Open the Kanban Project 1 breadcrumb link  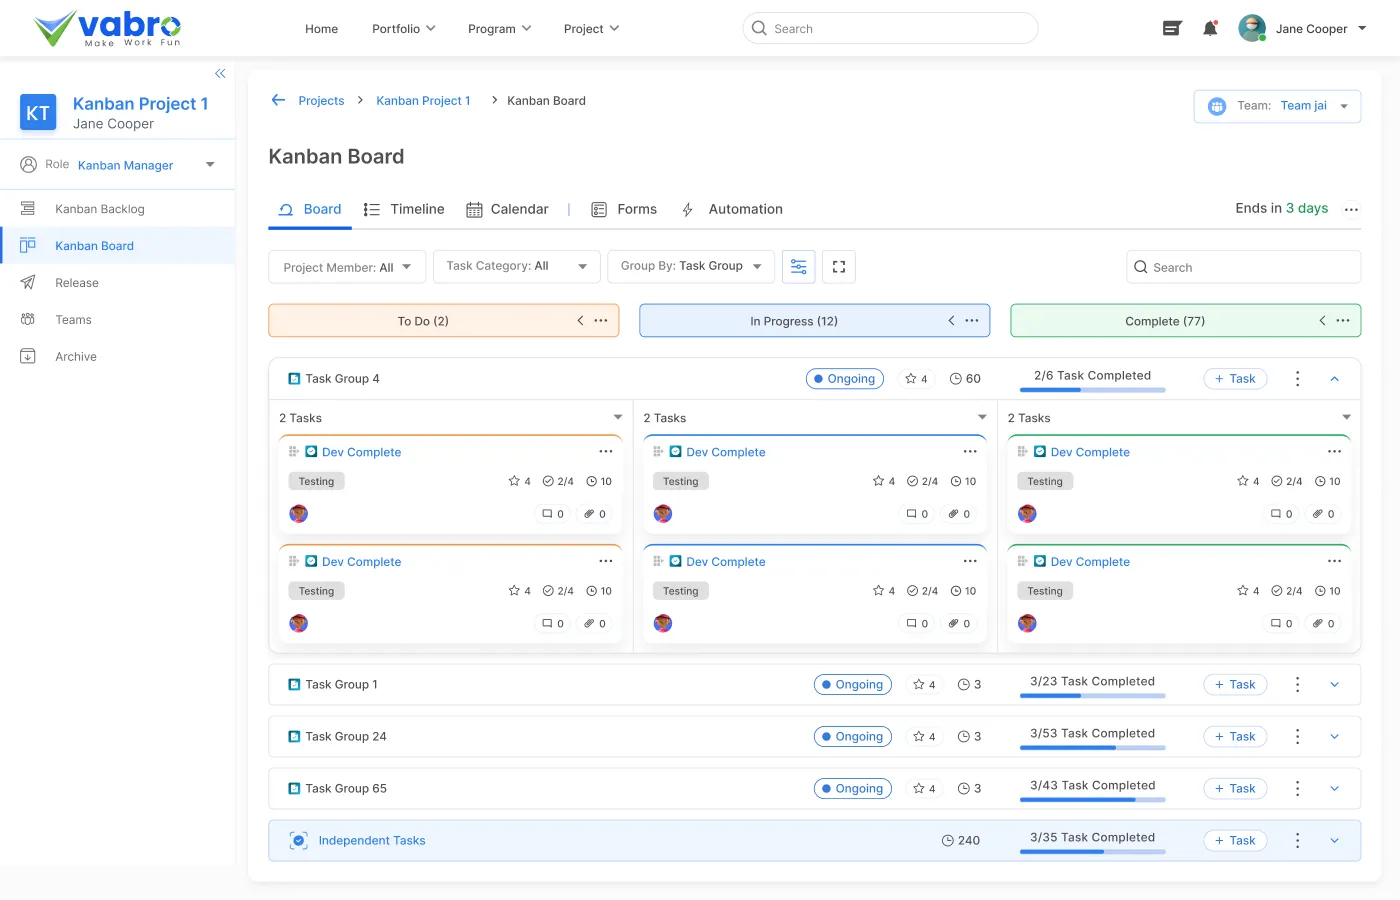pyautogui.click(x=423, y=101)
